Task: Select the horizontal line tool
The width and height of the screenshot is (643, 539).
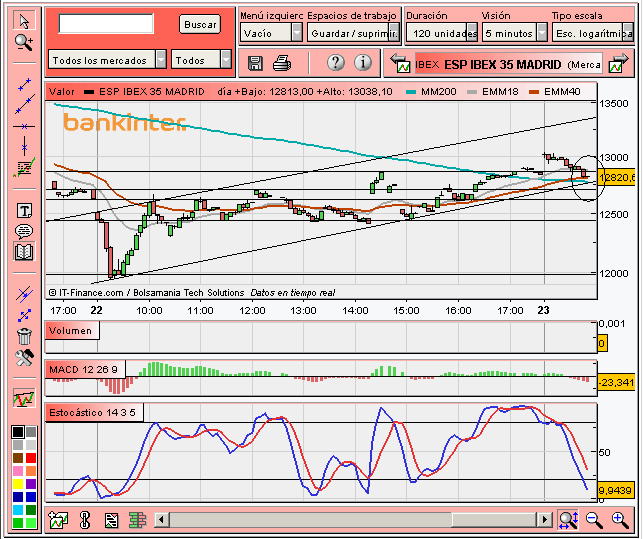Action: point(24,126)
